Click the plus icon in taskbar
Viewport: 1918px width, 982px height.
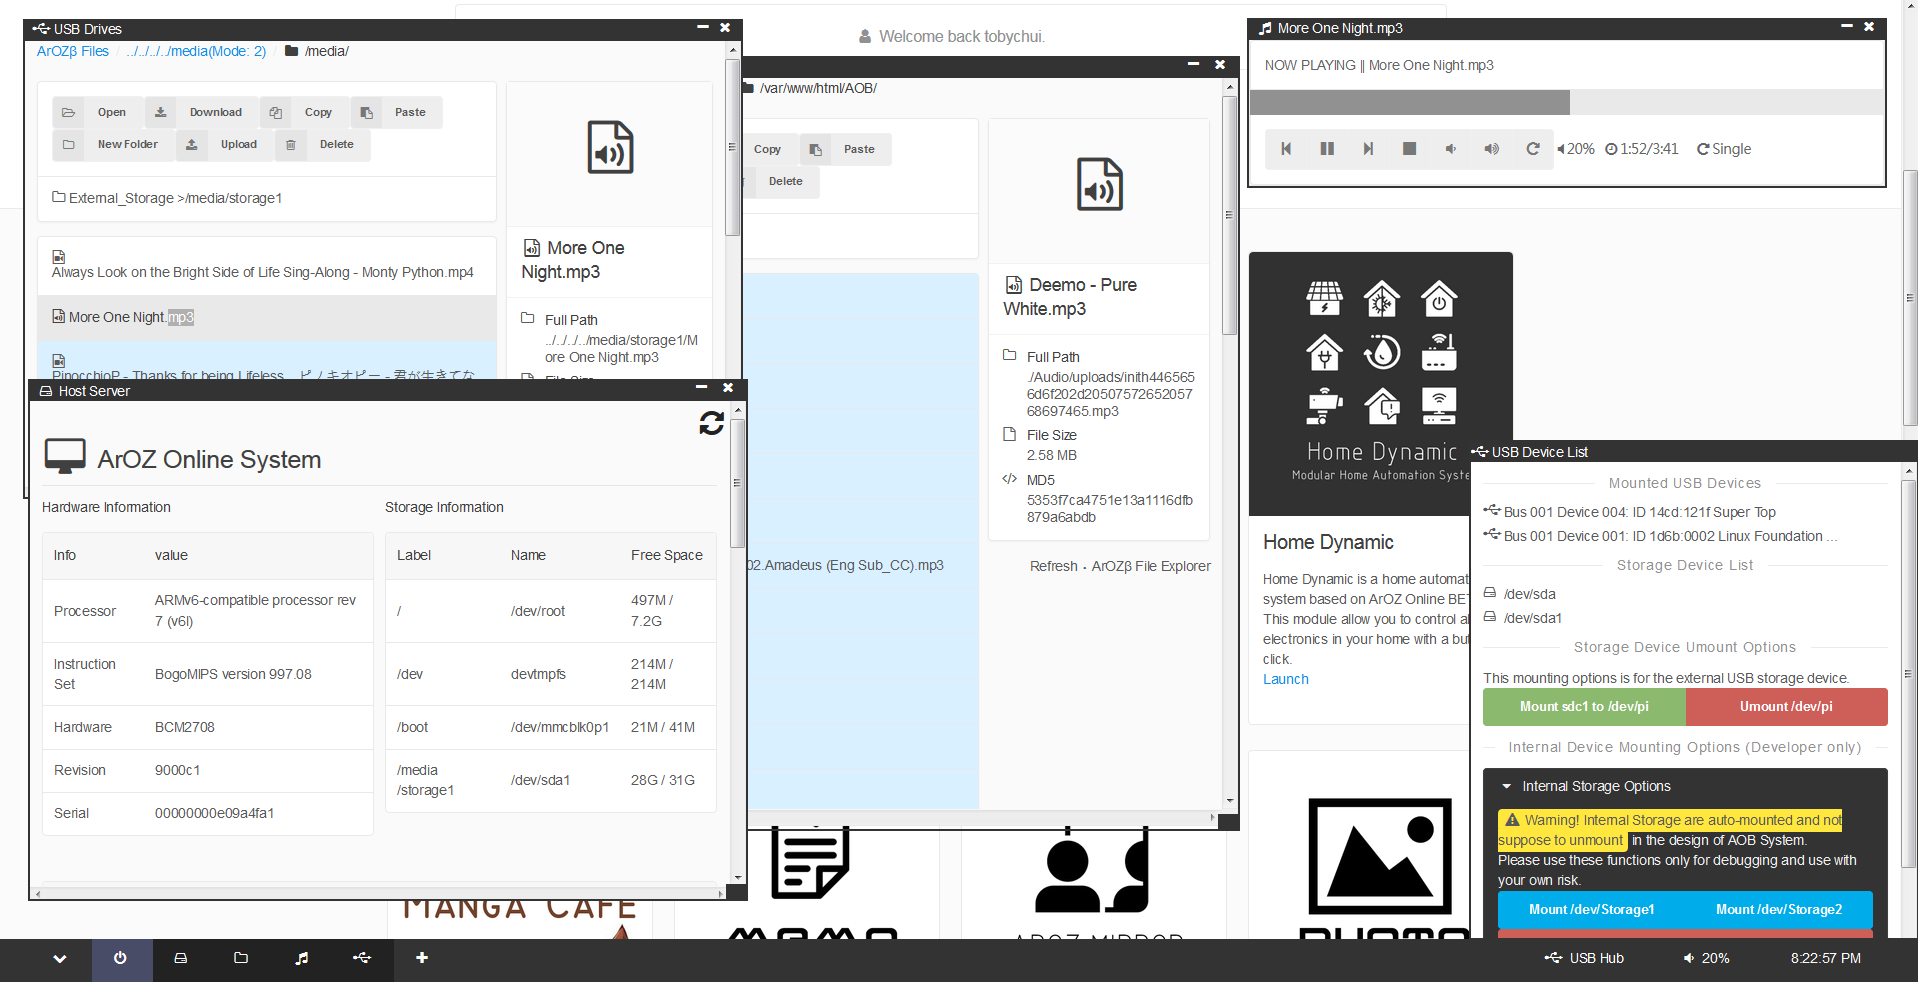tap(422, 958)
